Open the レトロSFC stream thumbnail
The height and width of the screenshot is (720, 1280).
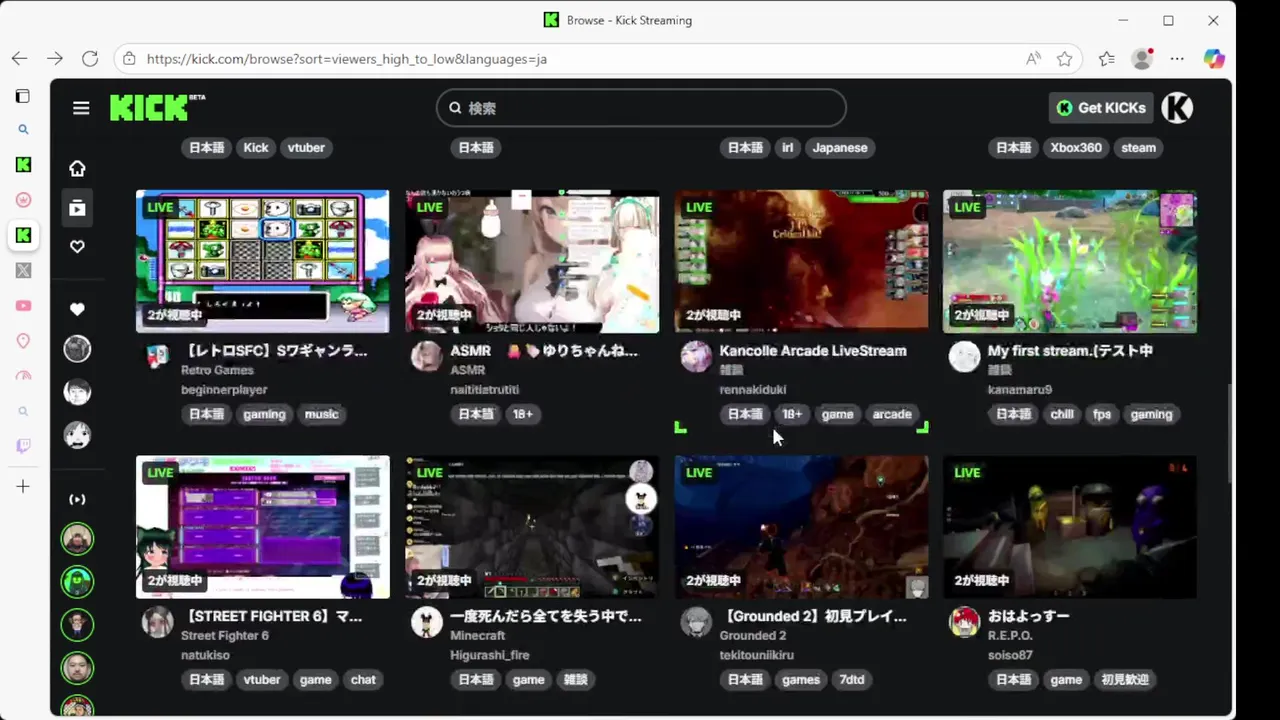pyautogui.click(x=263, y=261)
